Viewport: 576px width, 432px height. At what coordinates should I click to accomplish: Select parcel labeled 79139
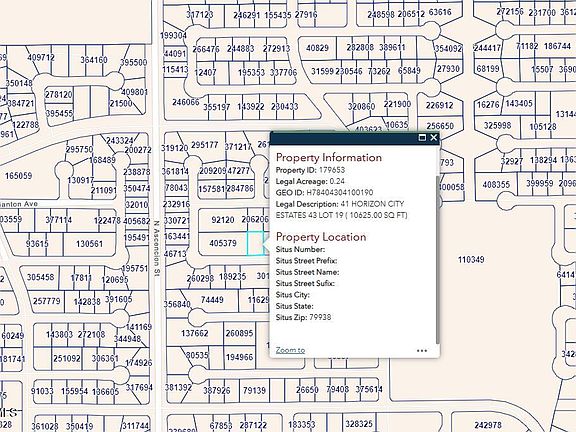[x=254, y=390]
